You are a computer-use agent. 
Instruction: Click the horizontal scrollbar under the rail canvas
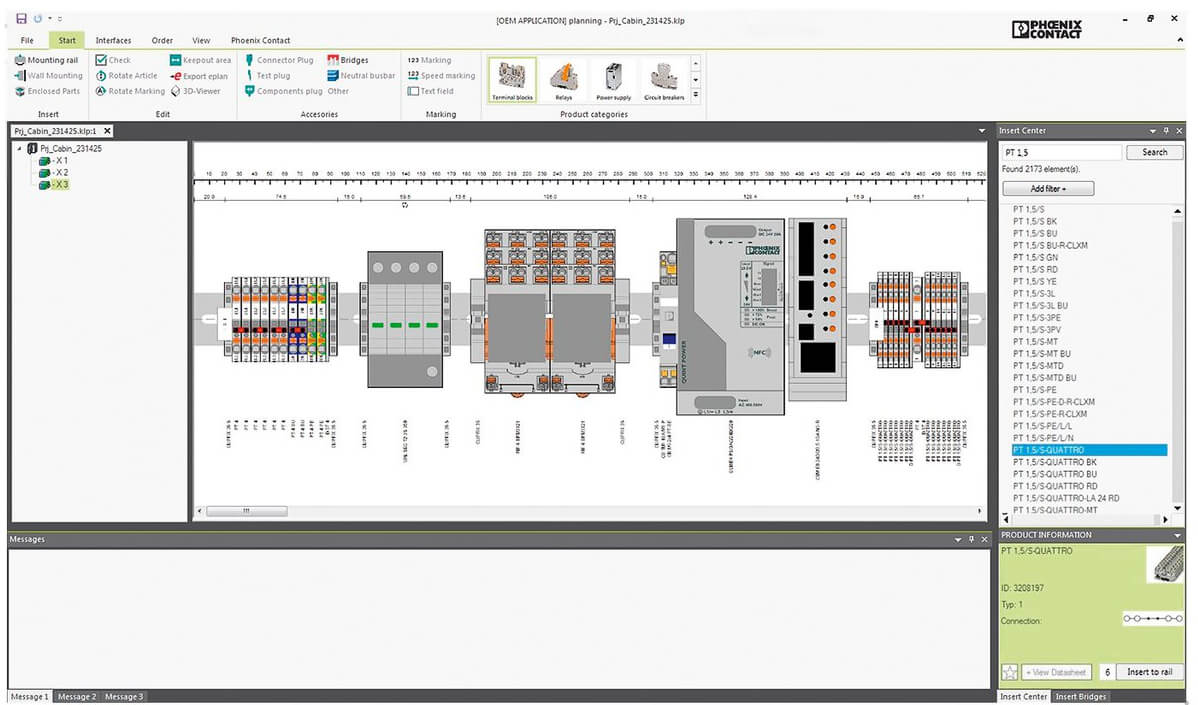(x=246, y=511)
